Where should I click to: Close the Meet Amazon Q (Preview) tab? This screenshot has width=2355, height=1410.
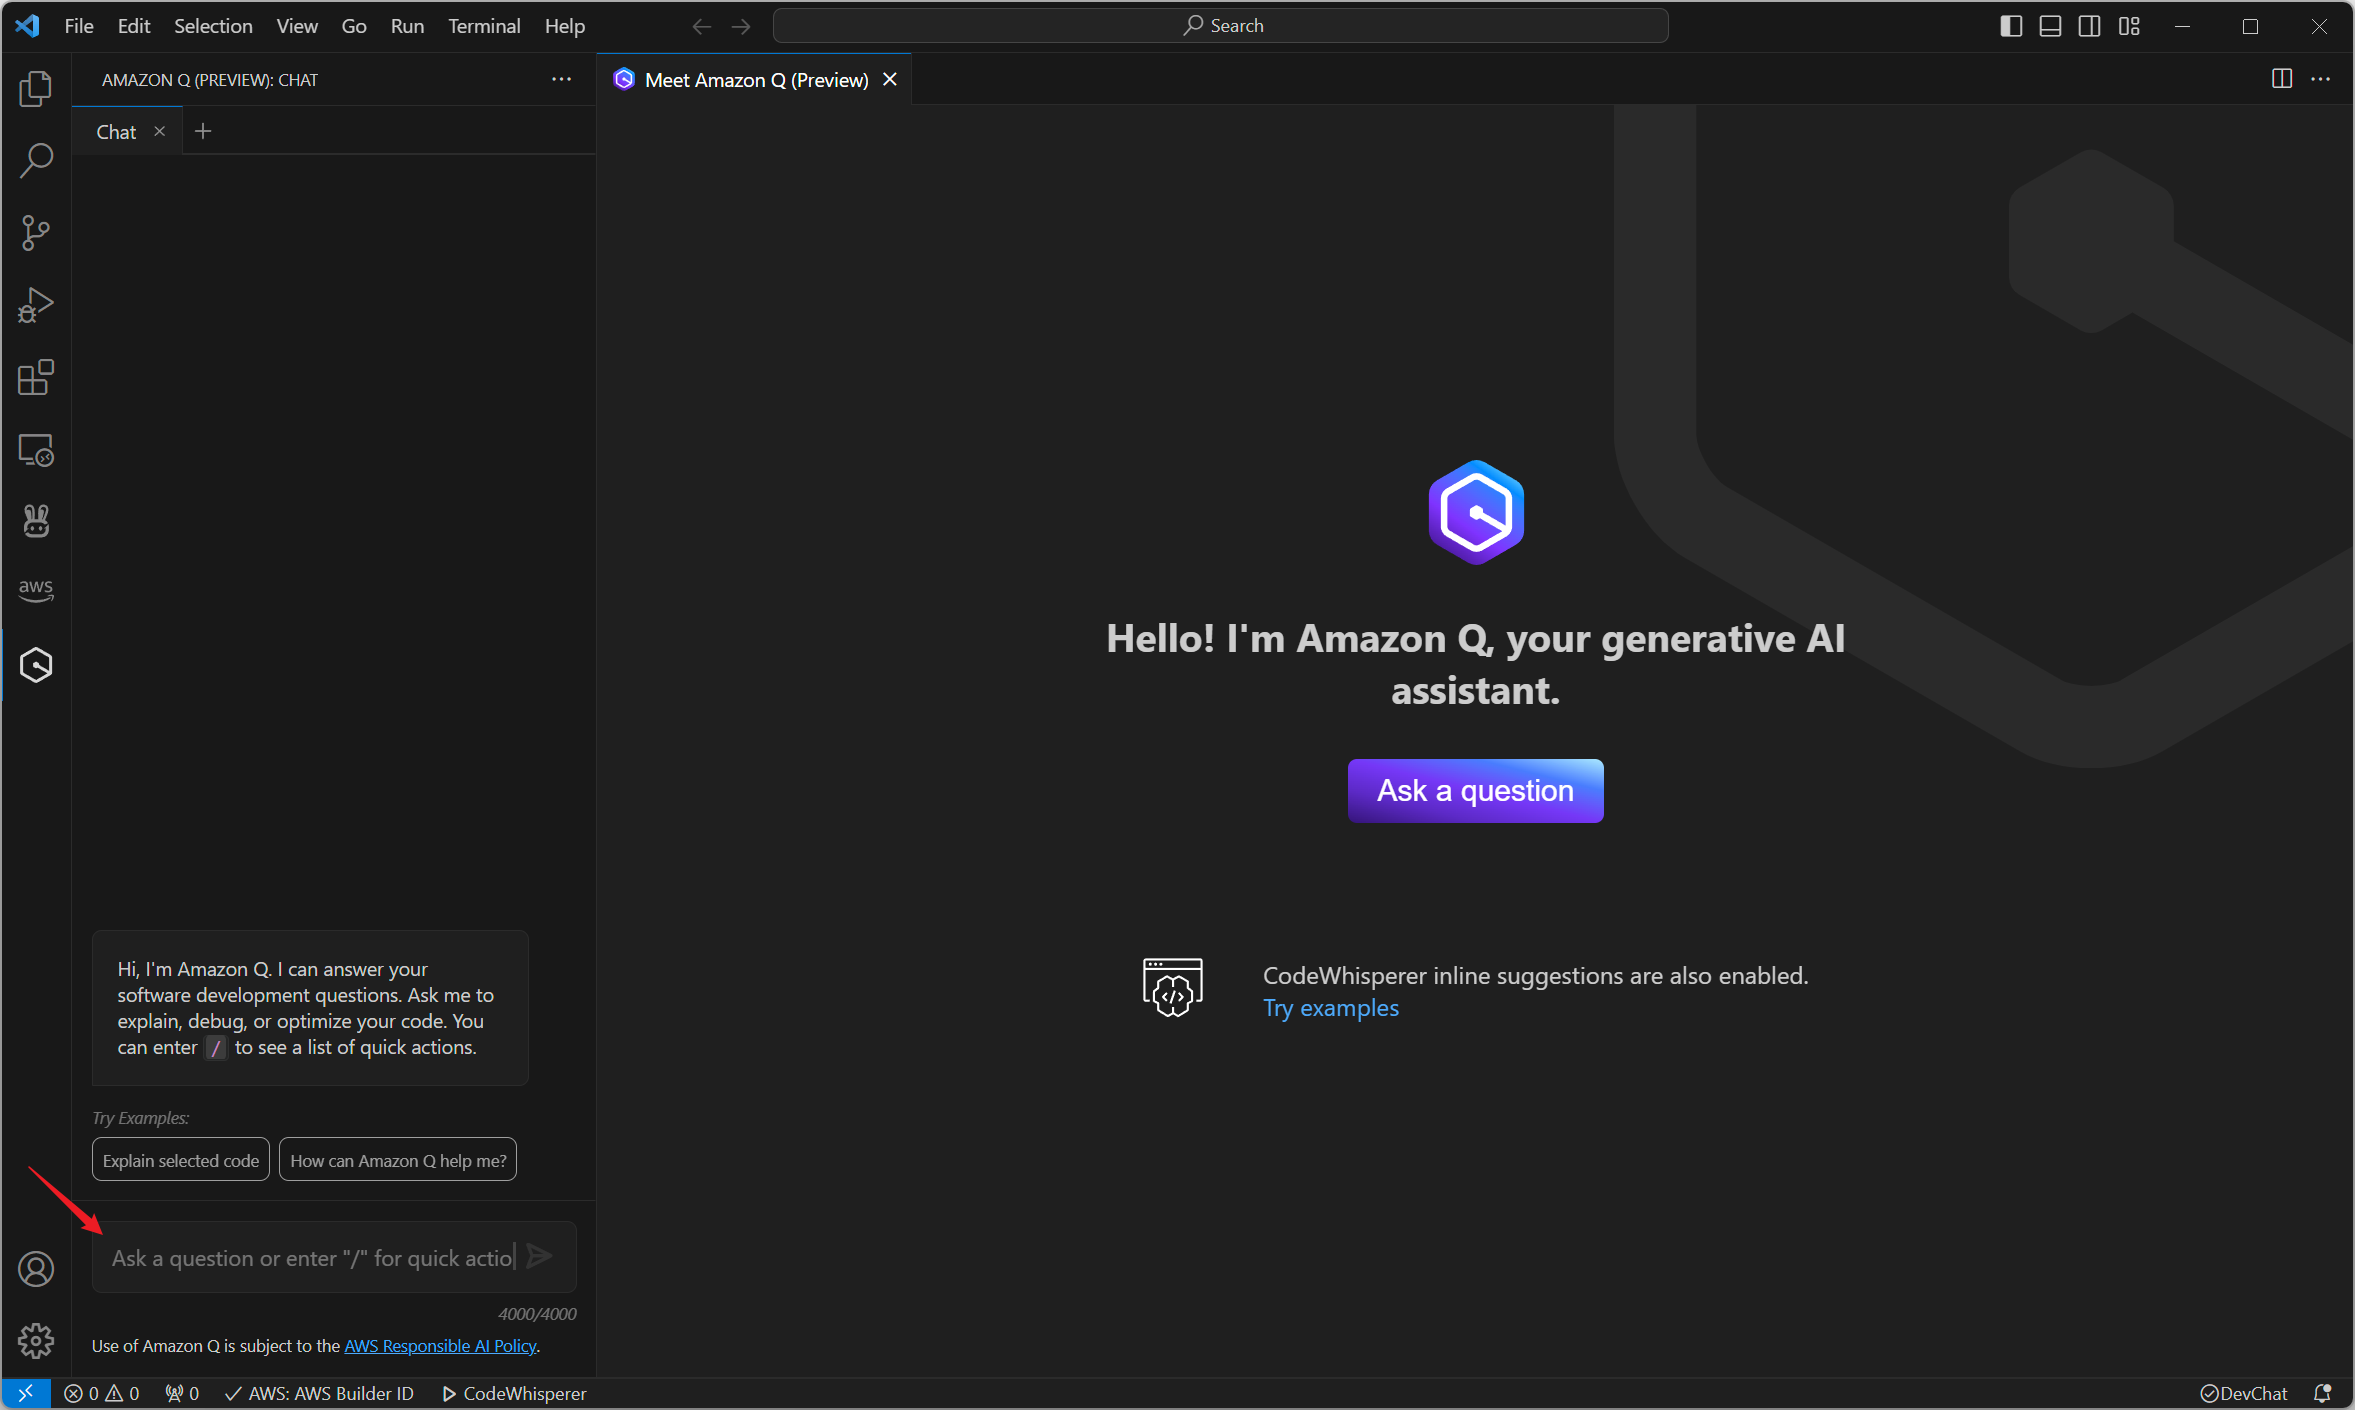point(889,79)
